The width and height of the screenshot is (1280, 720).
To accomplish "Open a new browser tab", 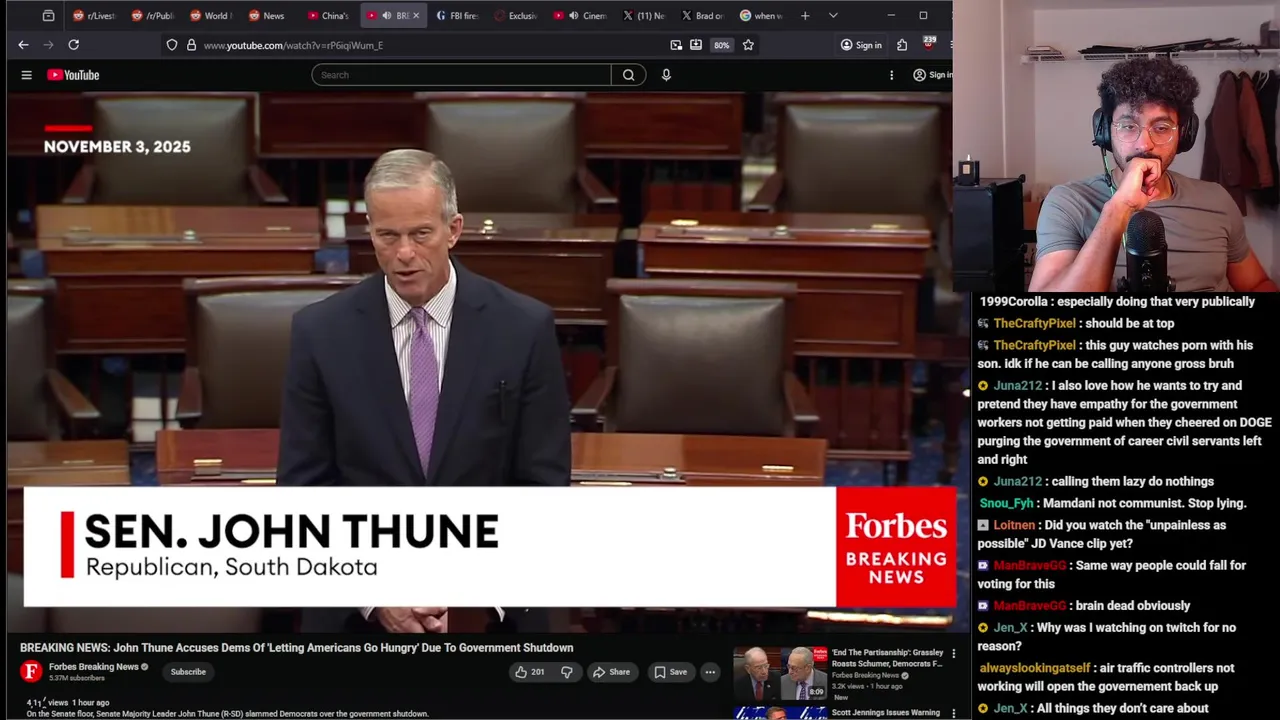I will (805, 16).
